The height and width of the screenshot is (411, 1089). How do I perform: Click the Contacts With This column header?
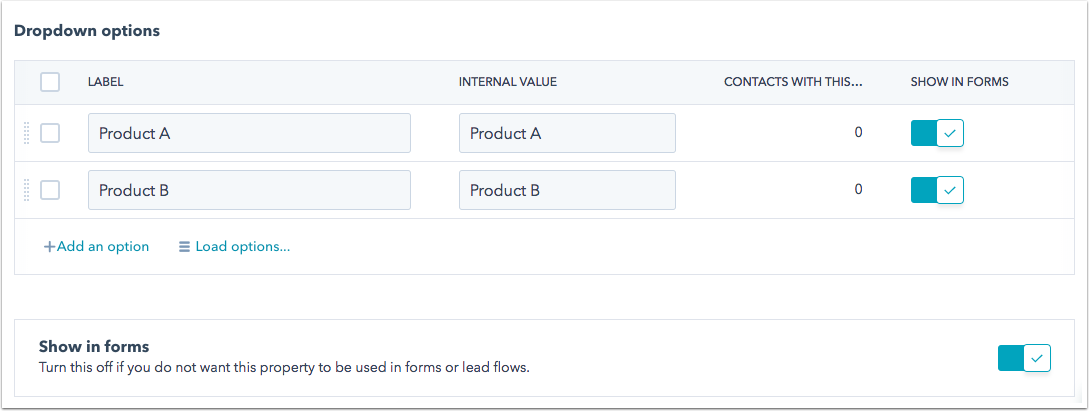click(x=793, y=82)
